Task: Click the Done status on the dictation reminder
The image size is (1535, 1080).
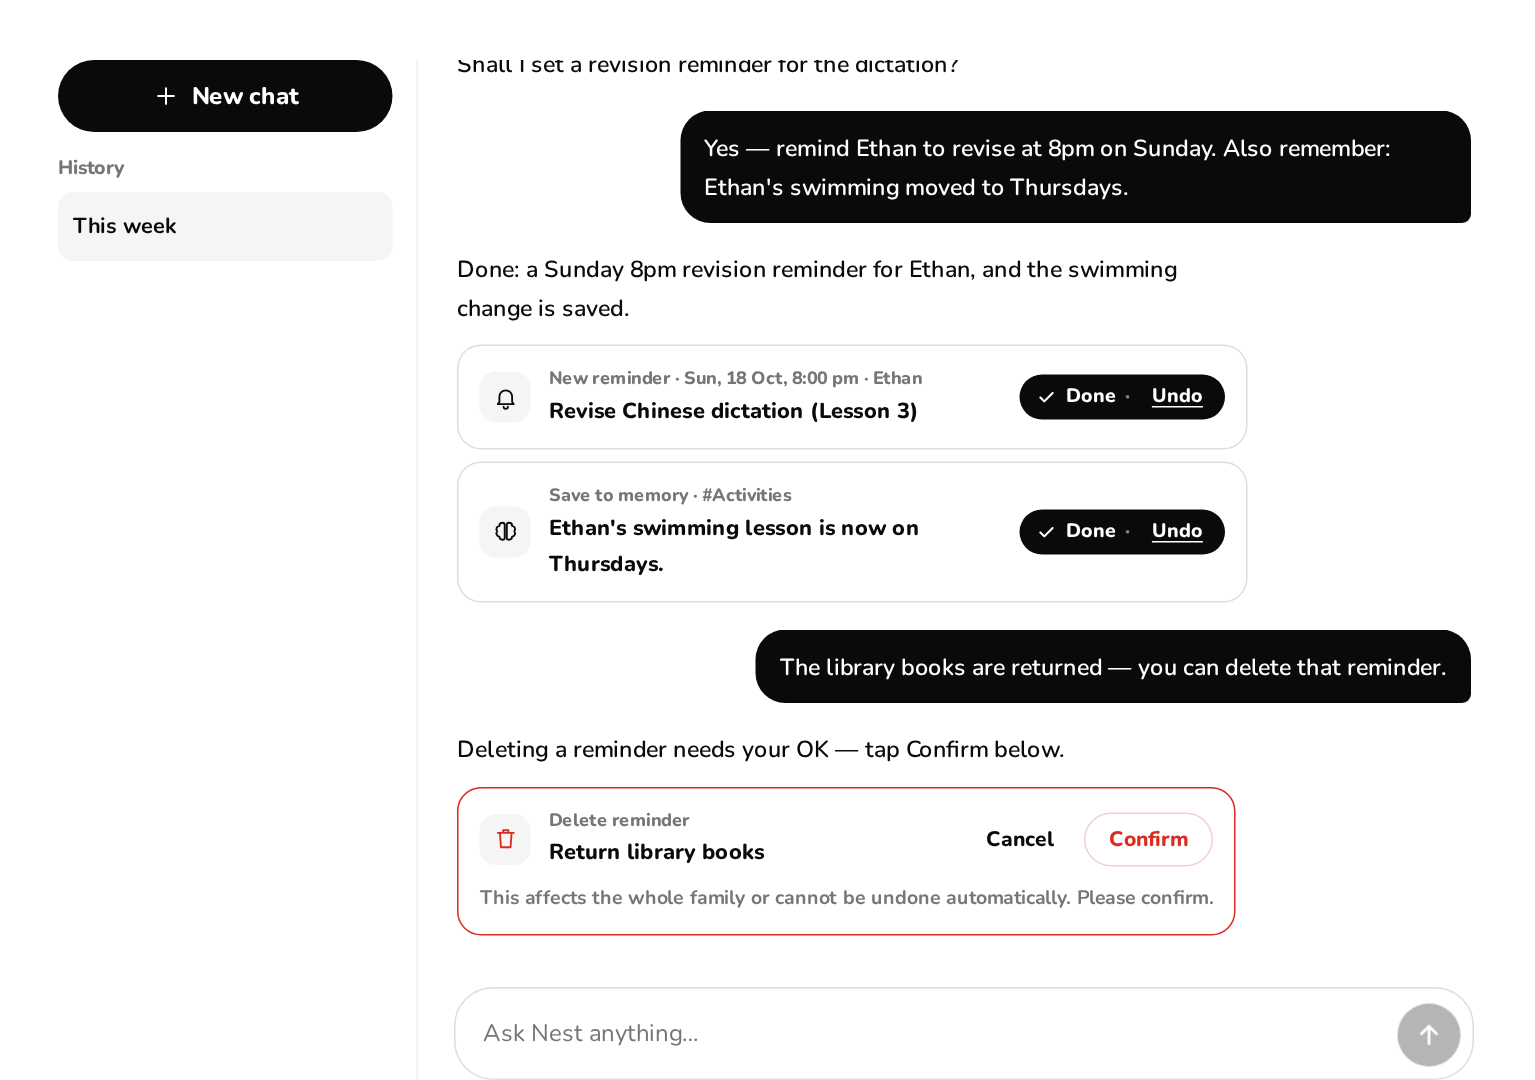Action: pos(1078,396)
